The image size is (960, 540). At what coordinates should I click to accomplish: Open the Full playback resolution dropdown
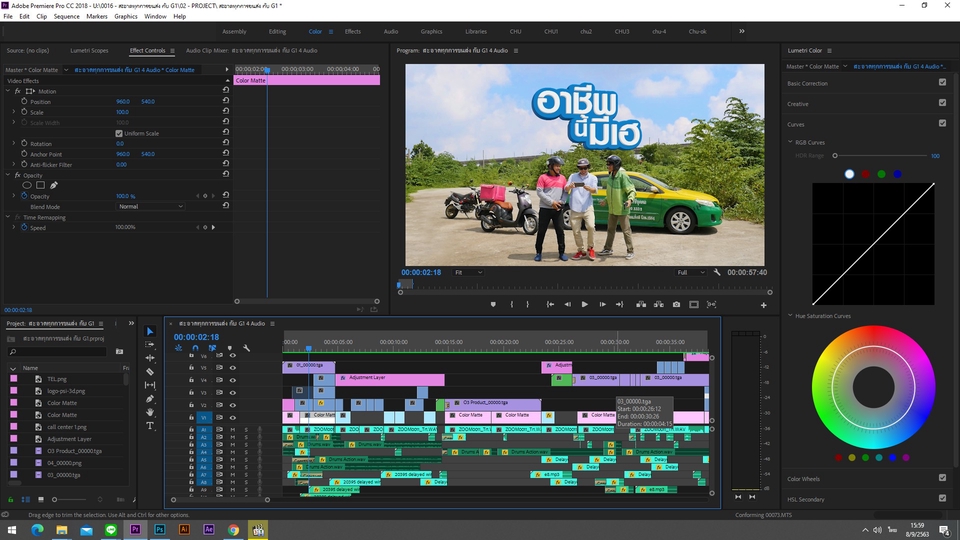691,272
